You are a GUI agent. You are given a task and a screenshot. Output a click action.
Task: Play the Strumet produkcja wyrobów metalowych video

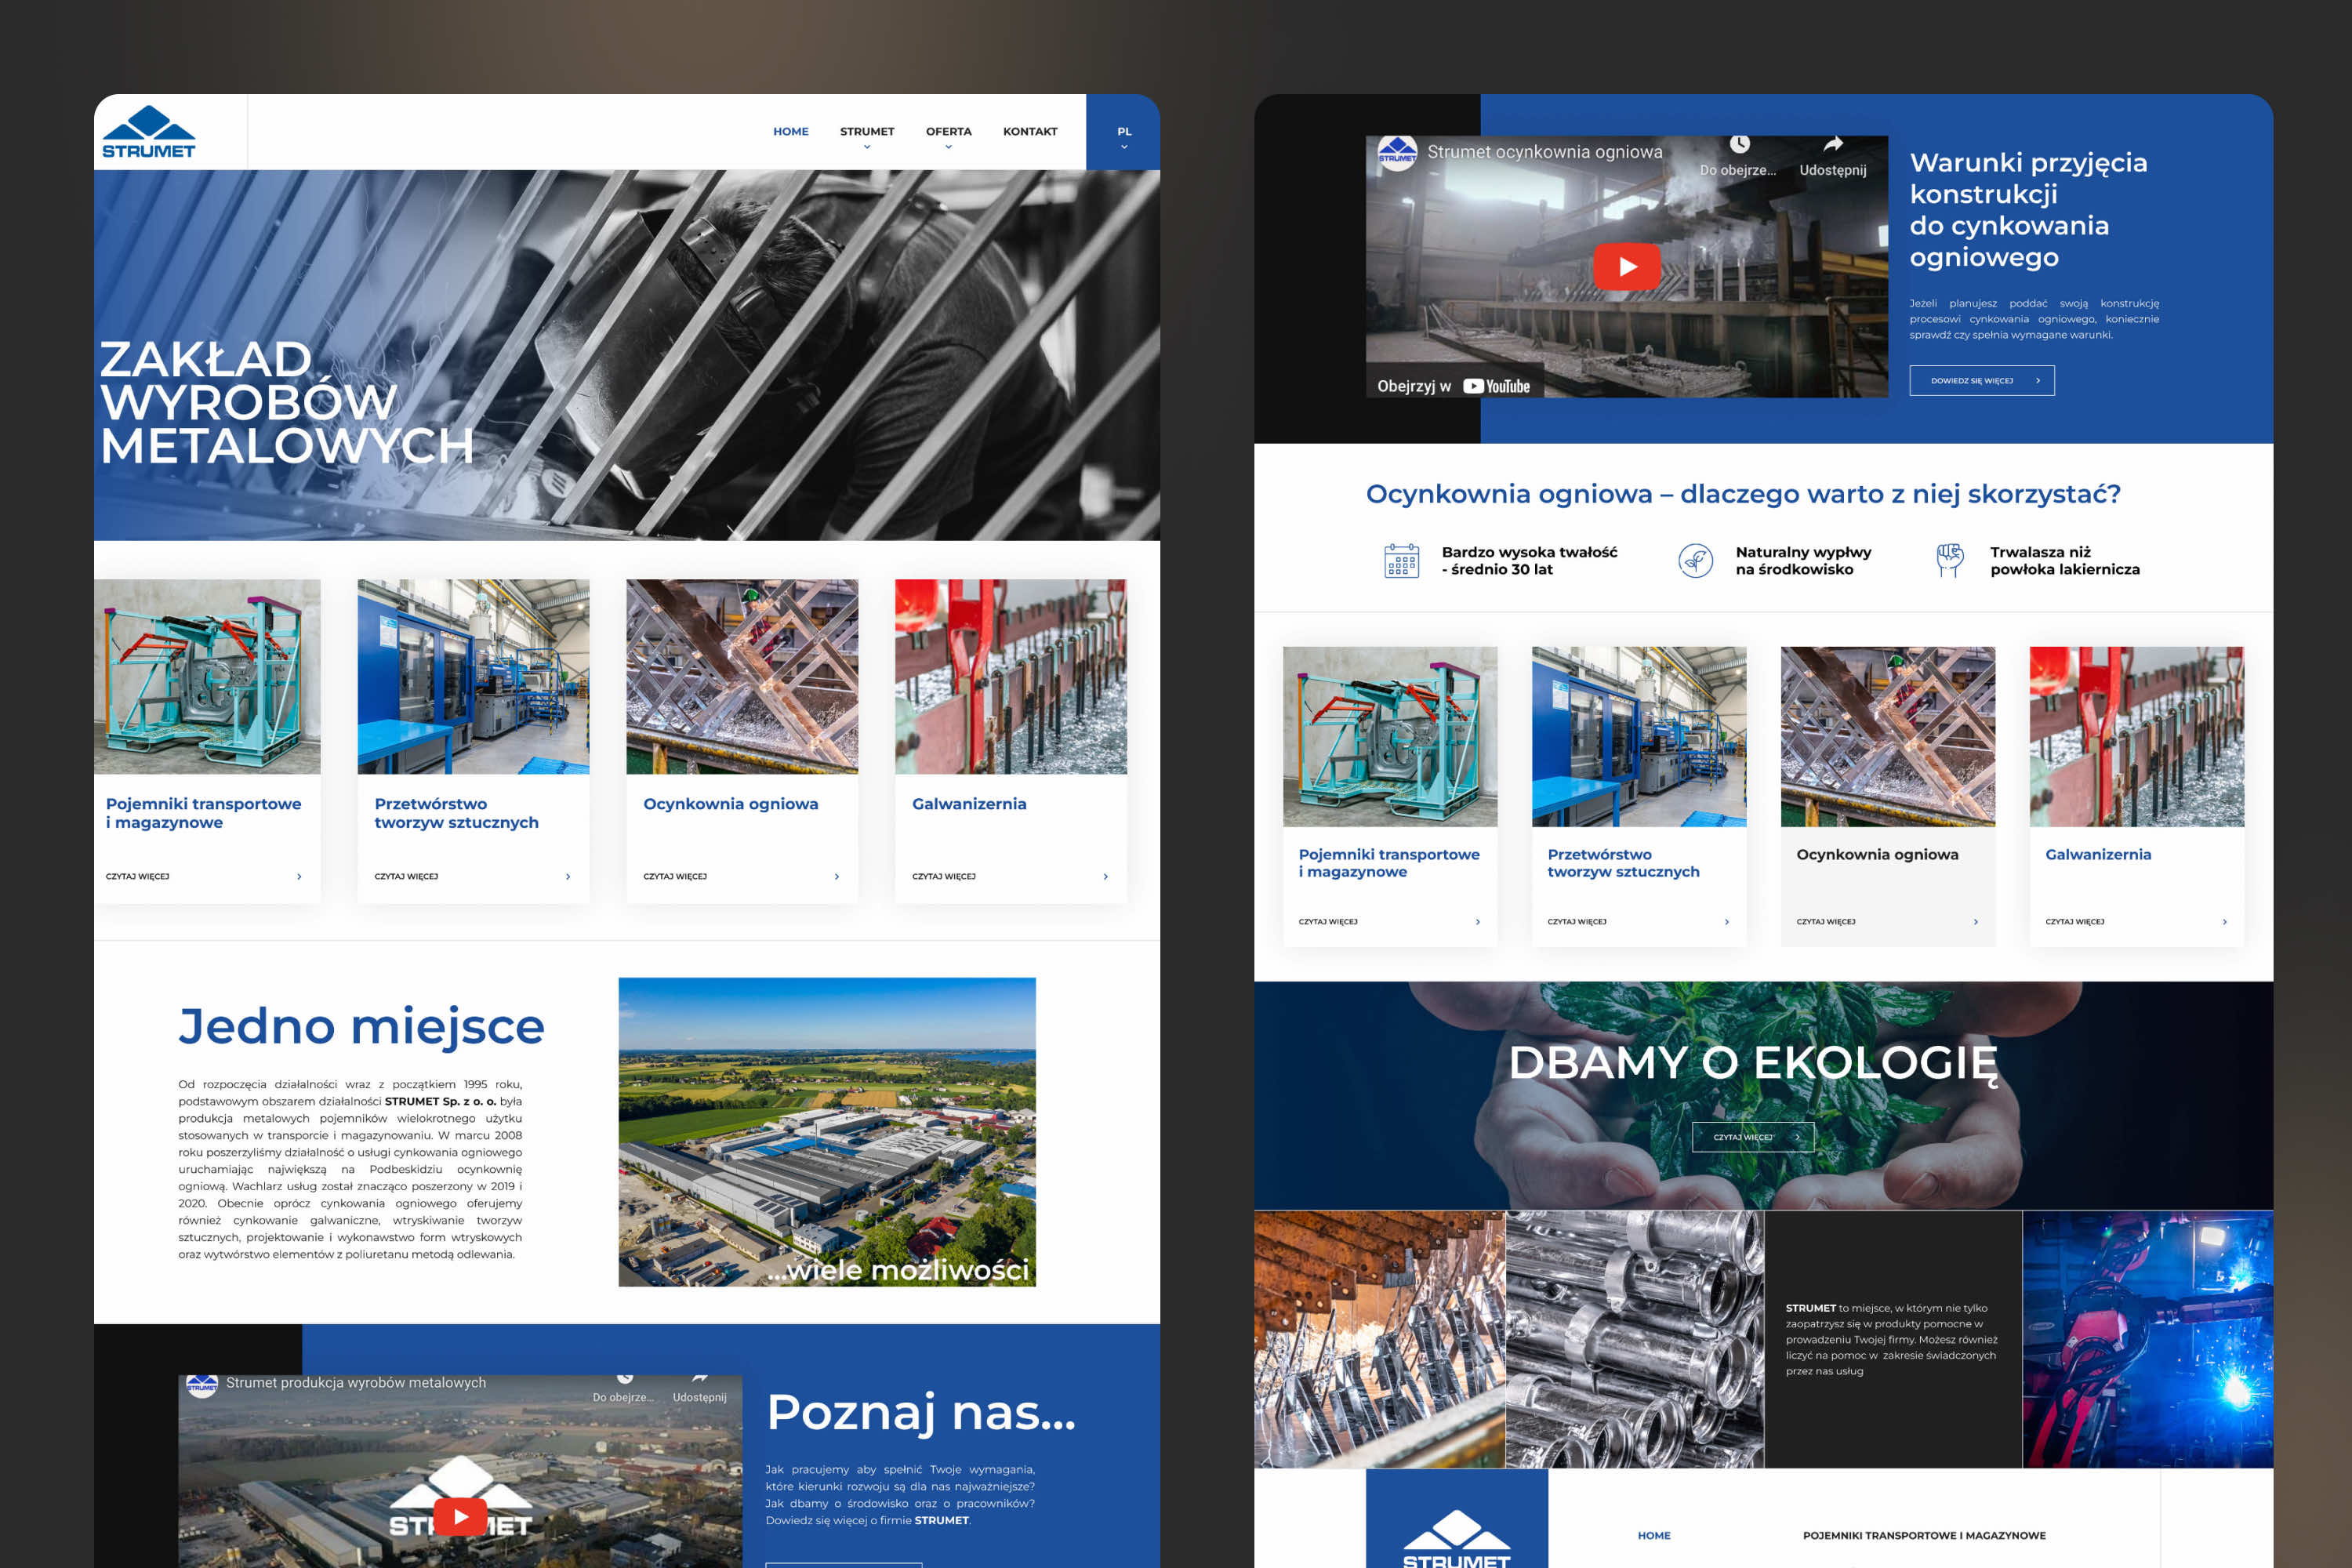coord(460,1516)
